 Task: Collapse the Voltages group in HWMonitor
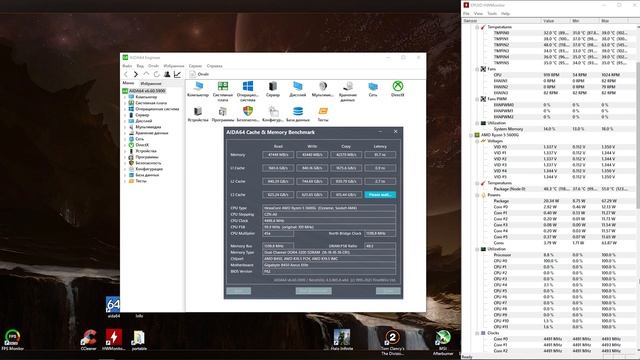[477, 141]
